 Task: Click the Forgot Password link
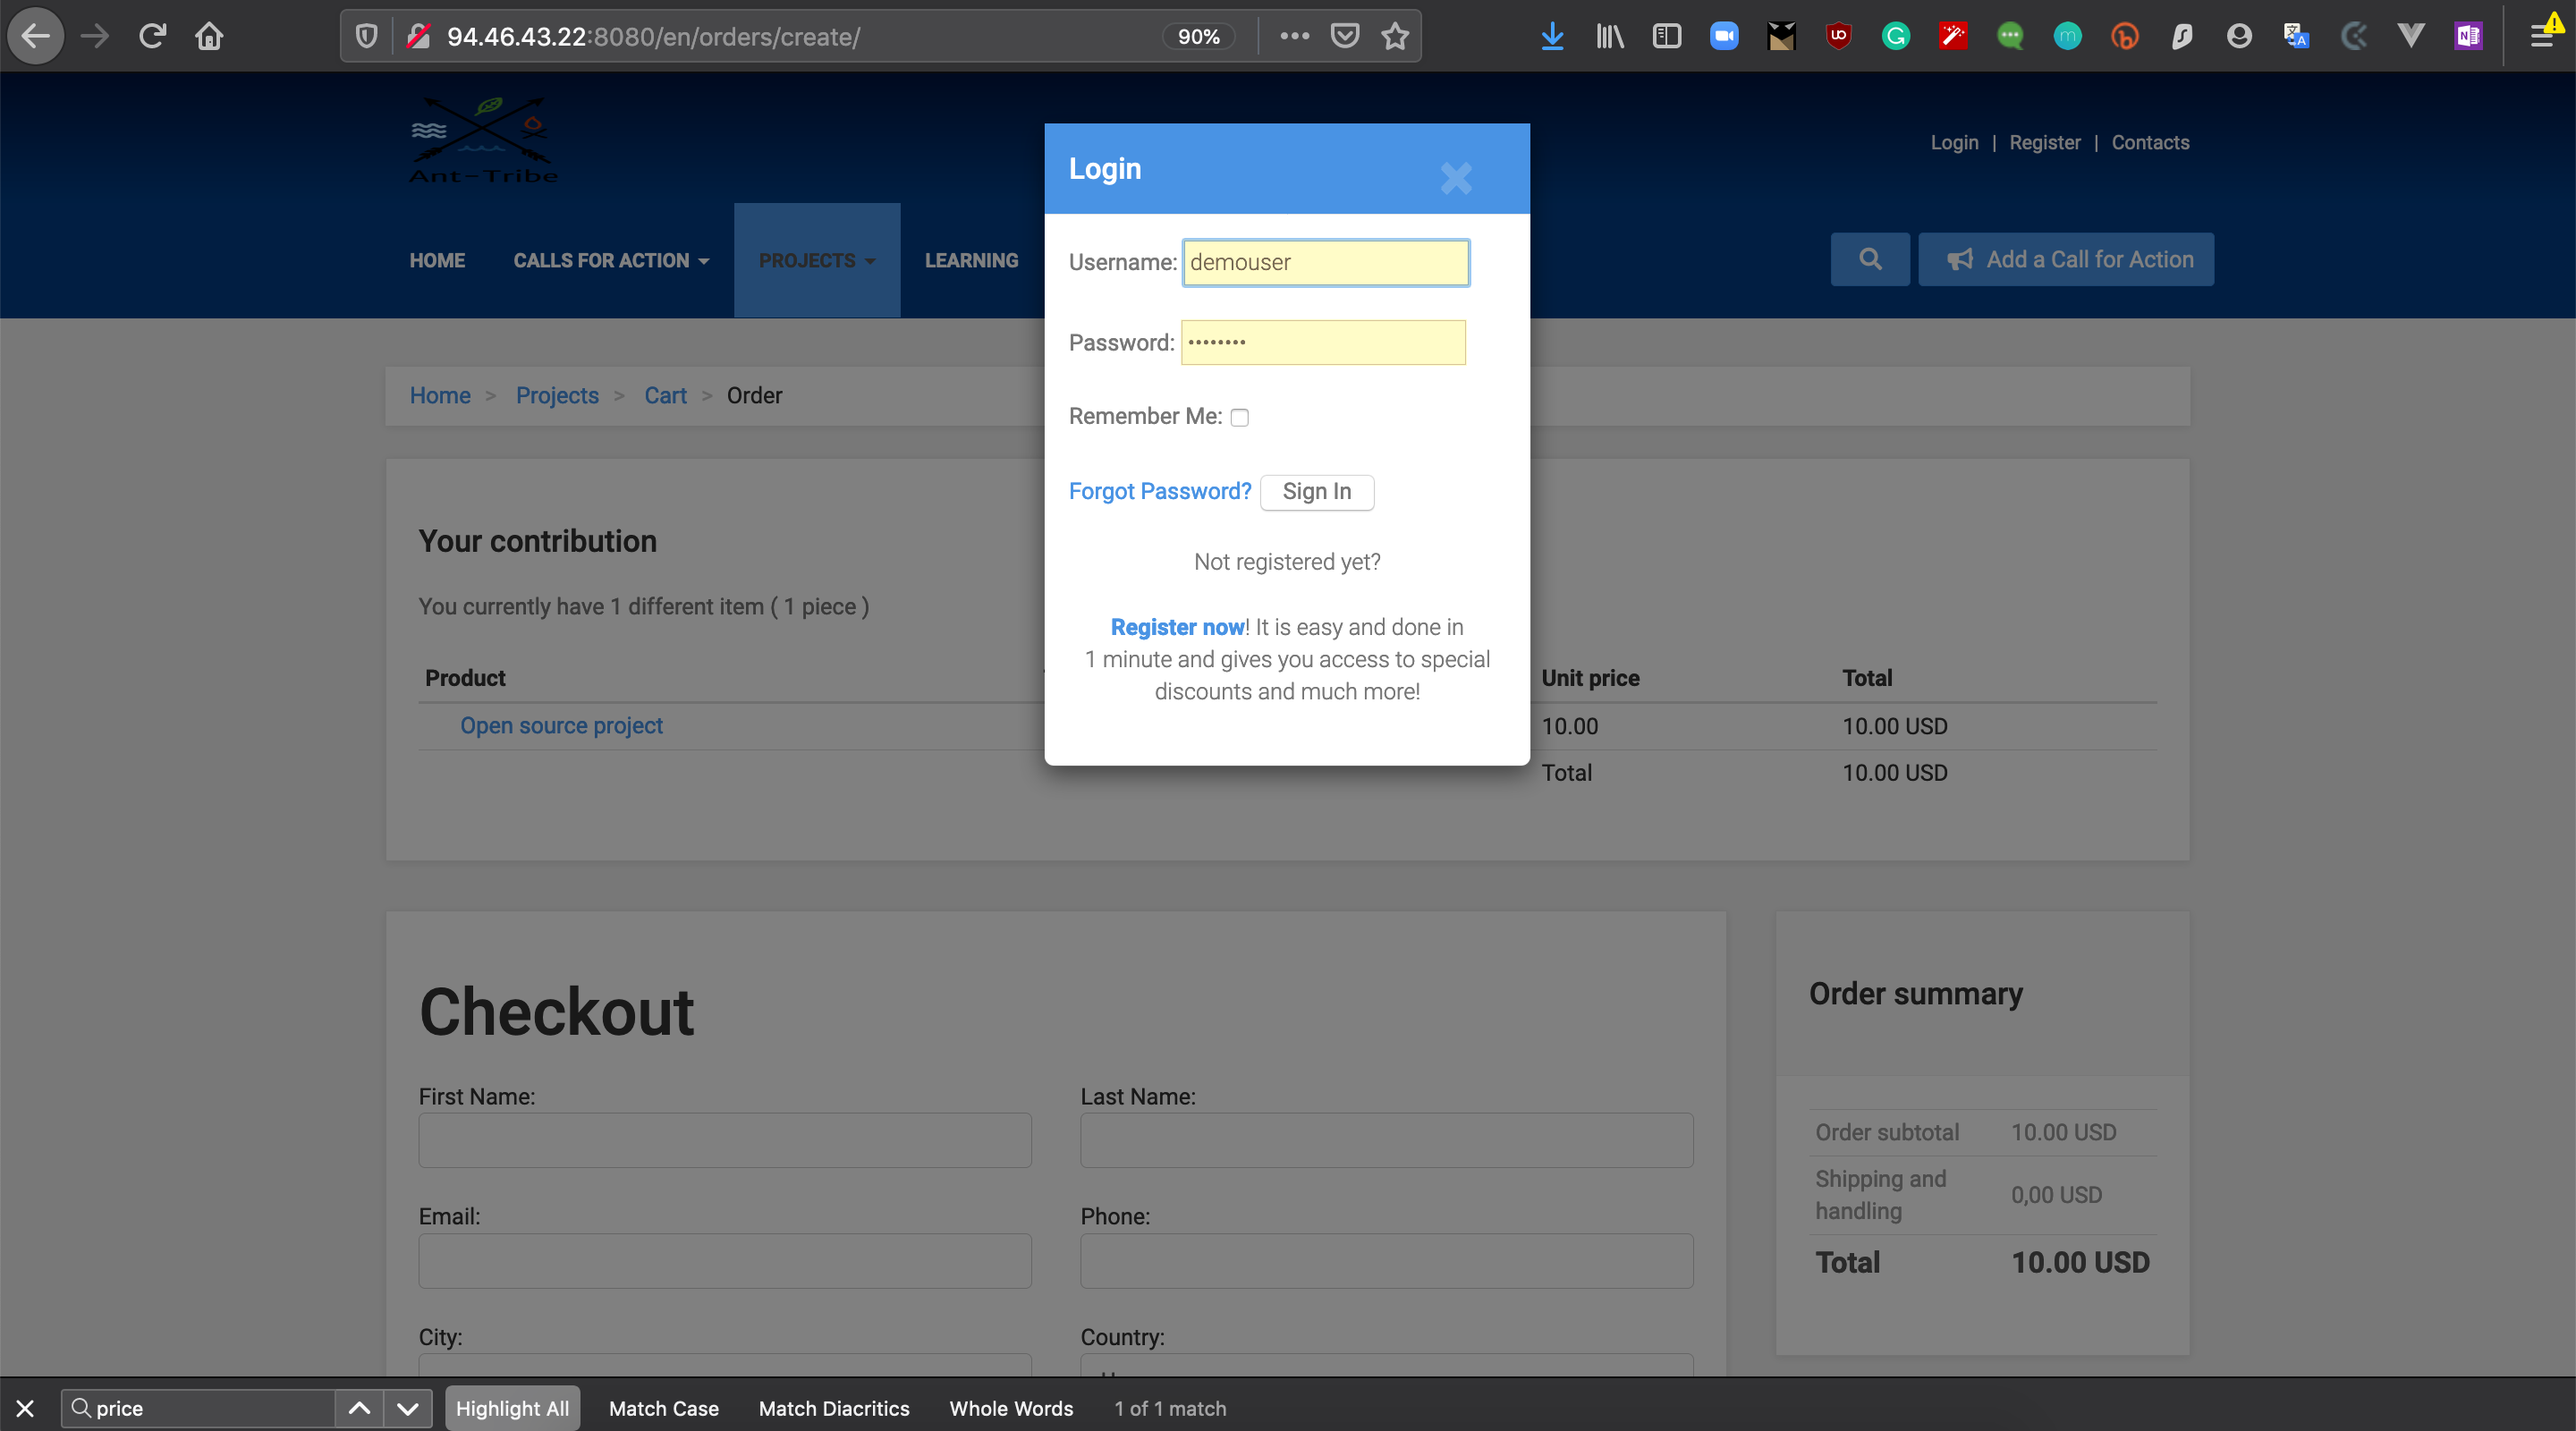[1159, 491]
